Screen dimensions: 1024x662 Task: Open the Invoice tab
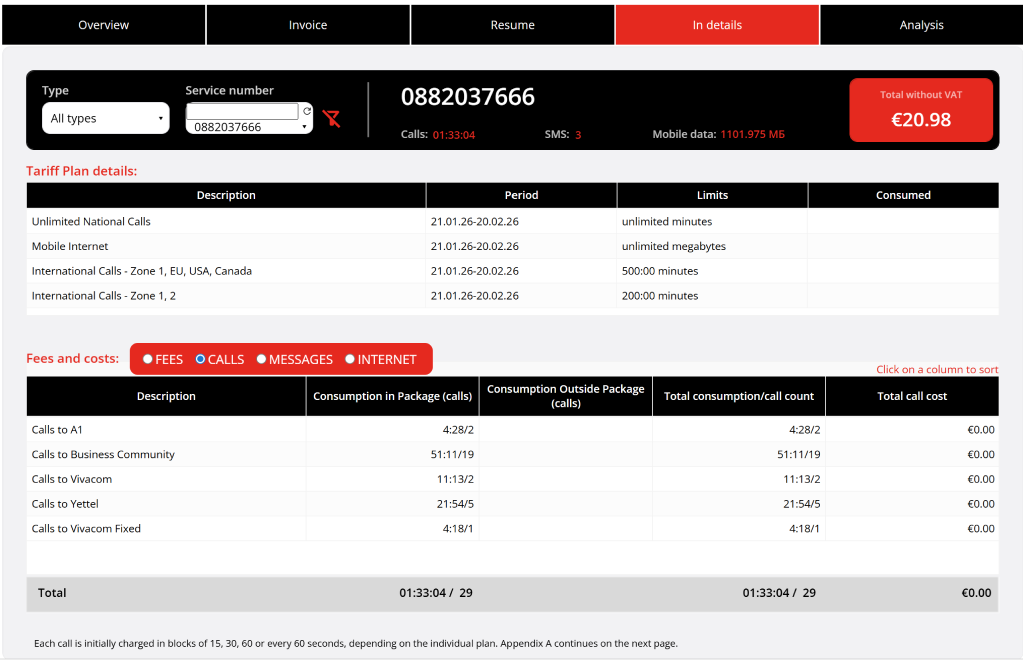[x=308, y=25]
